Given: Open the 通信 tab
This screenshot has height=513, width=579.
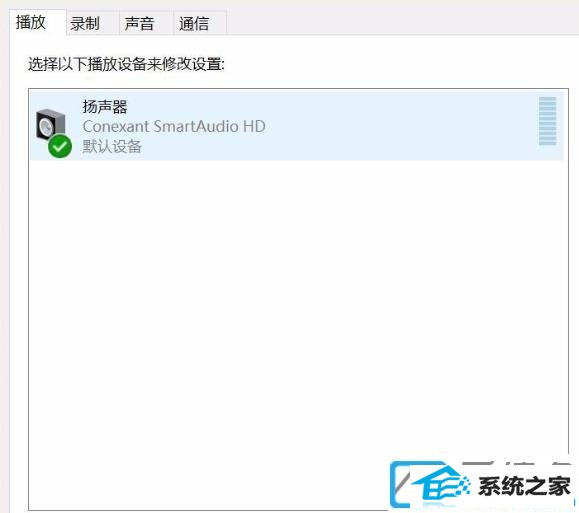Looking at the screenshot, I should tap(194, 24).
